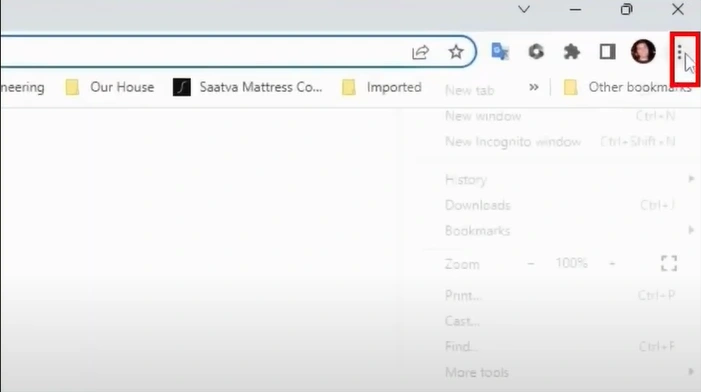701x392 pixels.
Task: Bookmark this tab with the star icon
Action: 456,52
